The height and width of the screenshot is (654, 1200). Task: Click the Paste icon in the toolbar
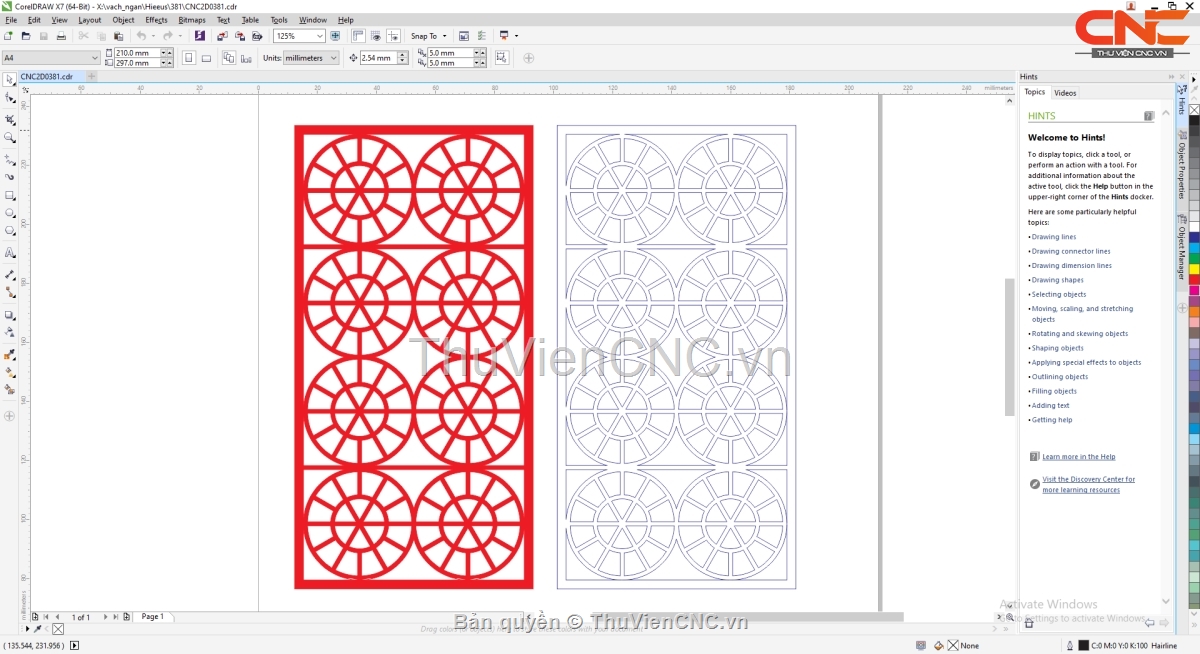tap(118, 36)
